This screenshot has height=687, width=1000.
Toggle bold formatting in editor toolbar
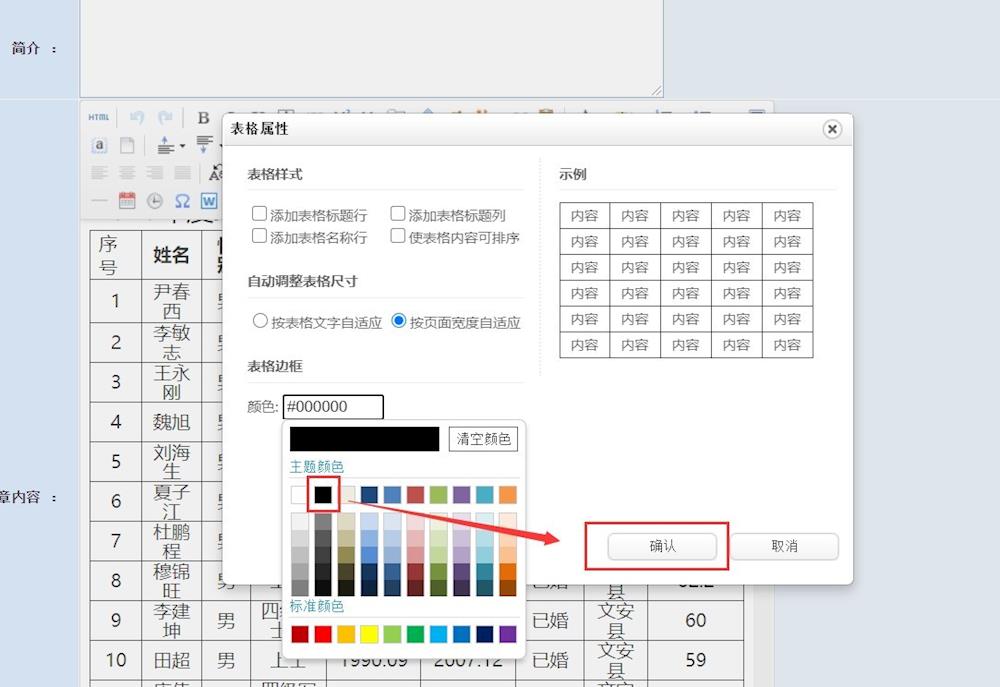coord(203,118)
